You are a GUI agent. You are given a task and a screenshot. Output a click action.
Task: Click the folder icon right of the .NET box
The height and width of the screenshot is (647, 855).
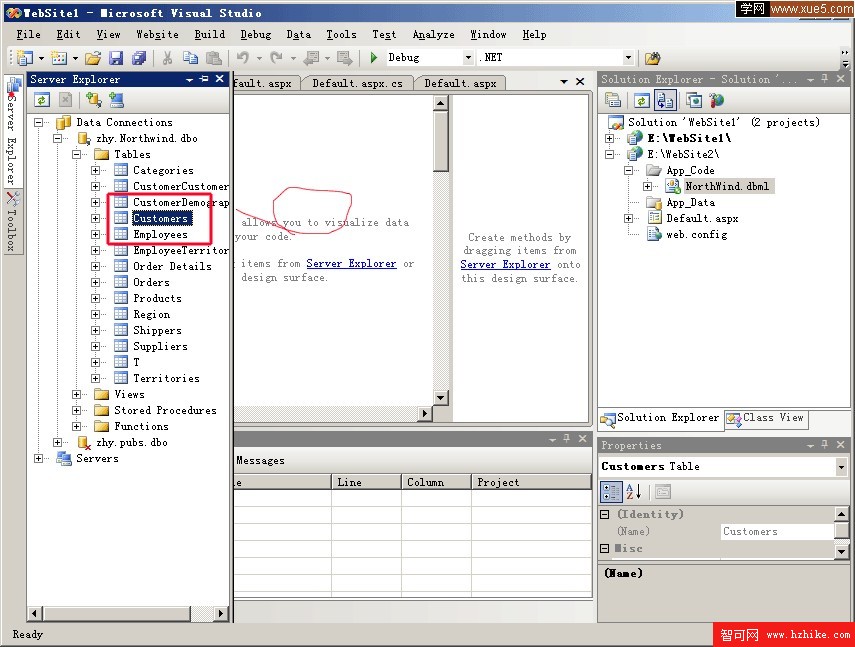(652, 58)
